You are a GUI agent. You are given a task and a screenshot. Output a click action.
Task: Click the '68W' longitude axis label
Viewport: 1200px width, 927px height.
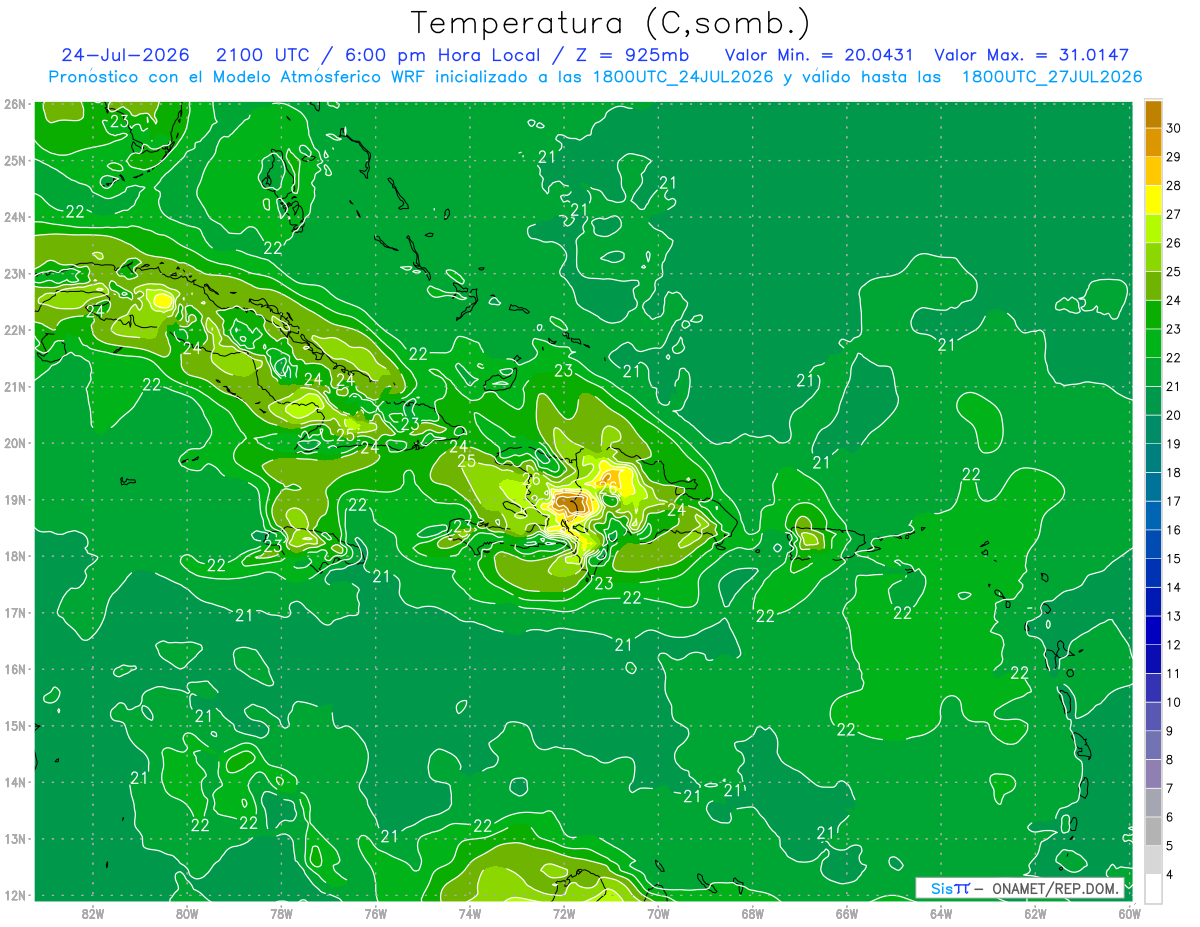[752, 913]
